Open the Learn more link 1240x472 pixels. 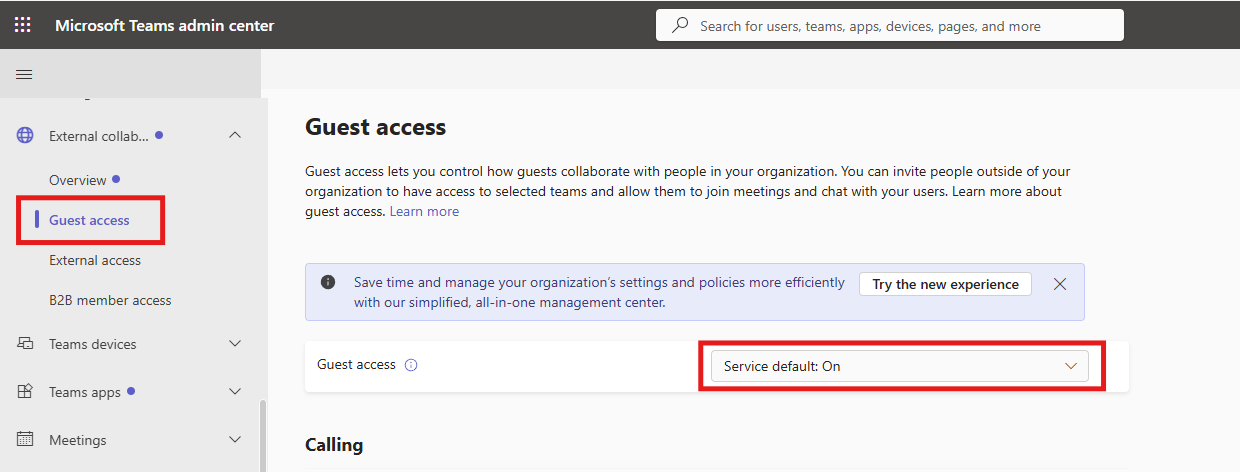[424, 211]
